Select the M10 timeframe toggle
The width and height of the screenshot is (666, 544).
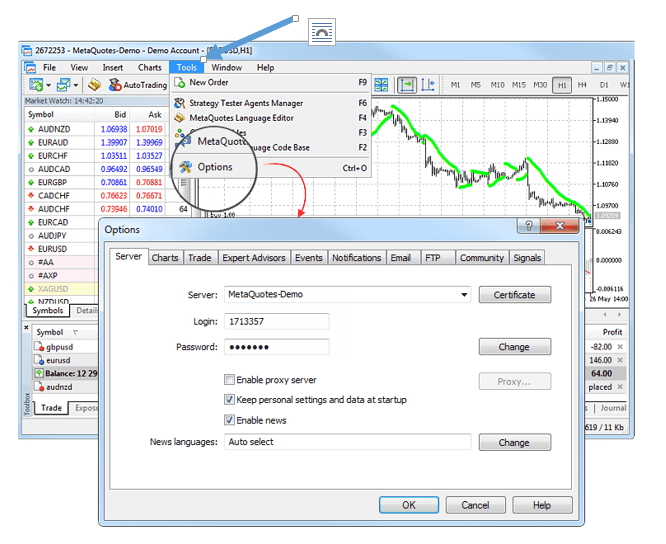(x=497, y=85)
